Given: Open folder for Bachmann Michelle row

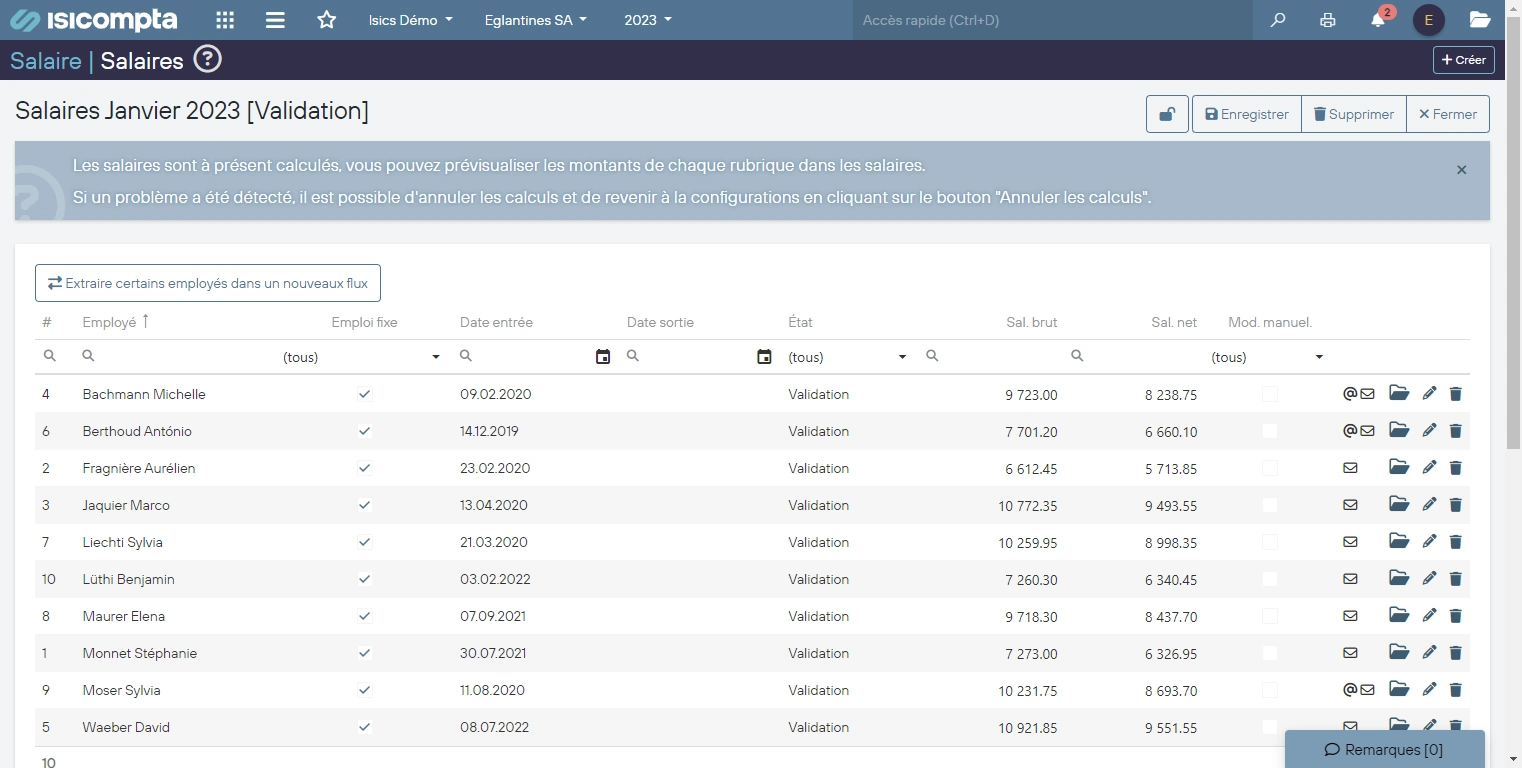Looking at the screenshot, I should pyautogui.click(x=1399, y=394).
